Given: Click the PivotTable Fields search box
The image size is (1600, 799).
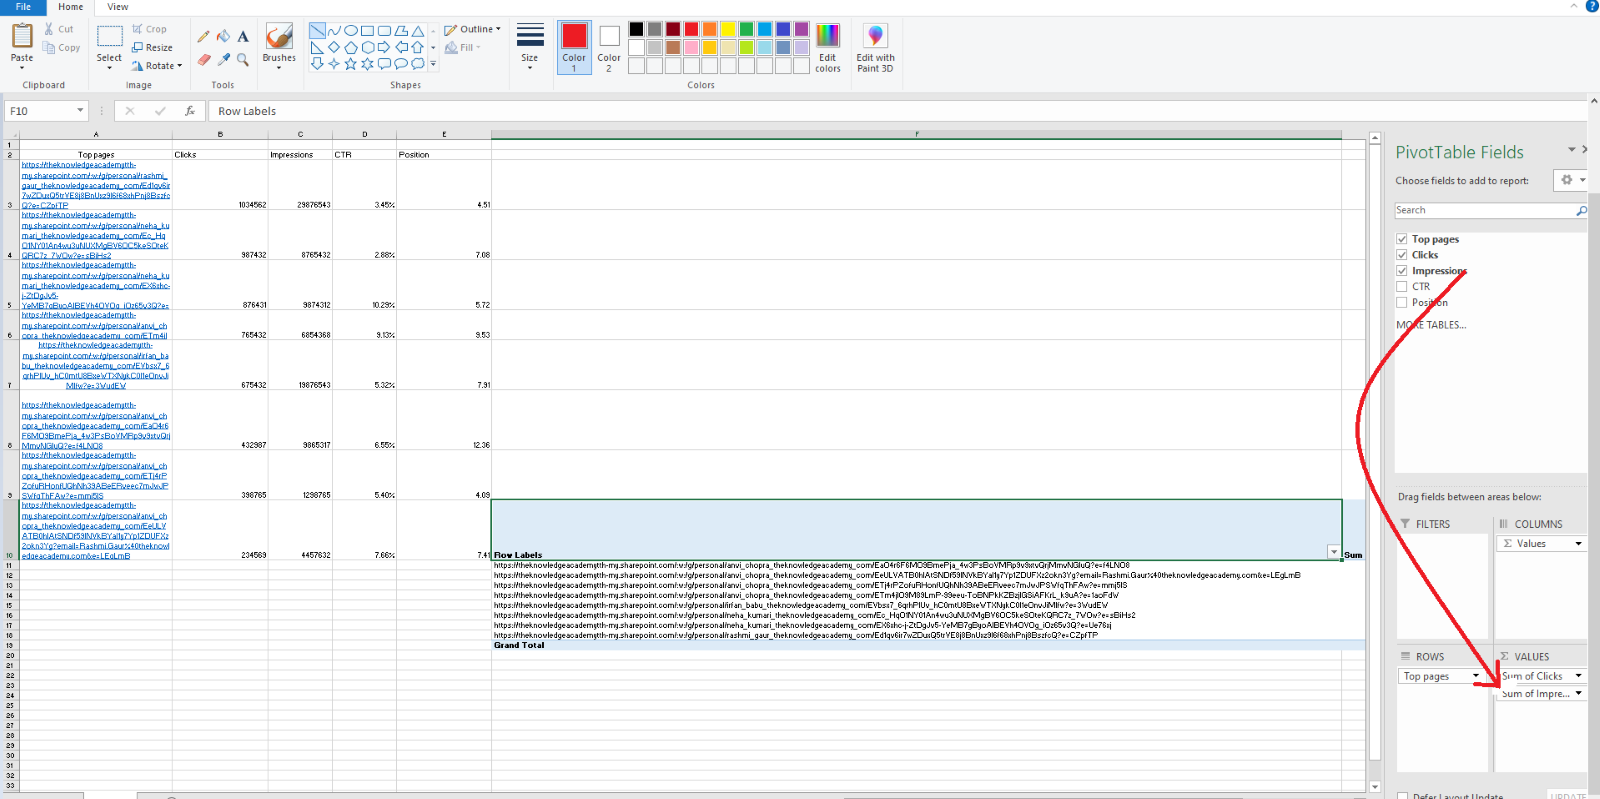Looking at the screenshot, I should tap(1484, 210).
